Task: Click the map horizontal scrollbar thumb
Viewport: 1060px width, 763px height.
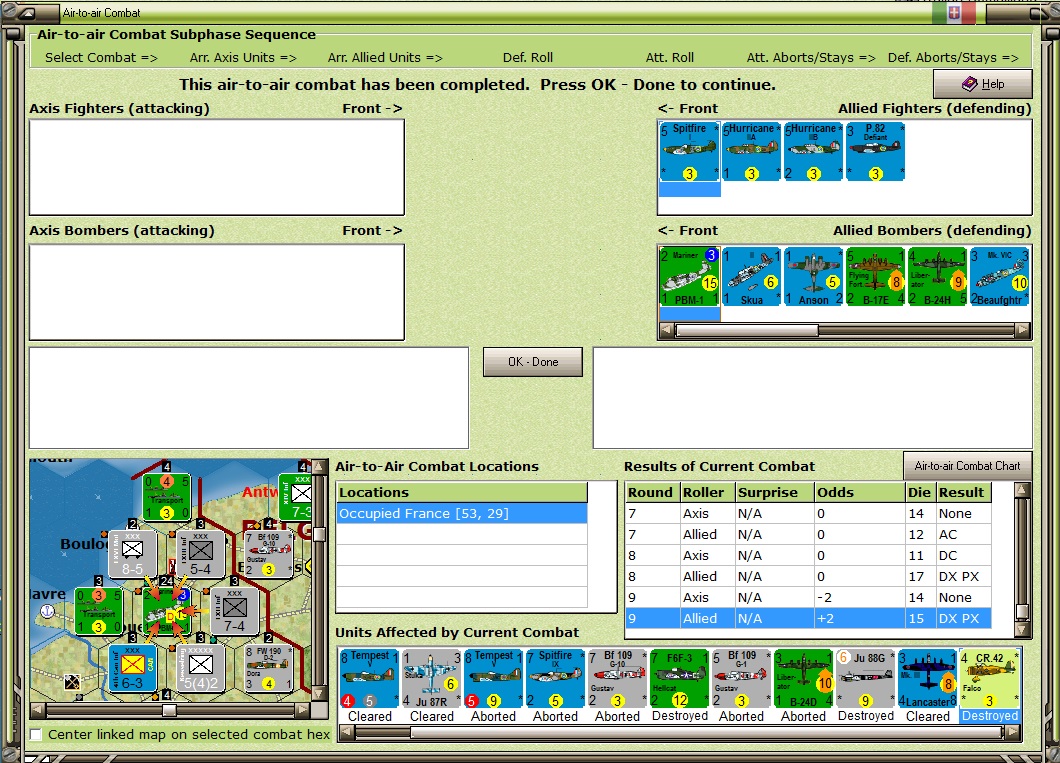Action: click(x=170, y=710)
